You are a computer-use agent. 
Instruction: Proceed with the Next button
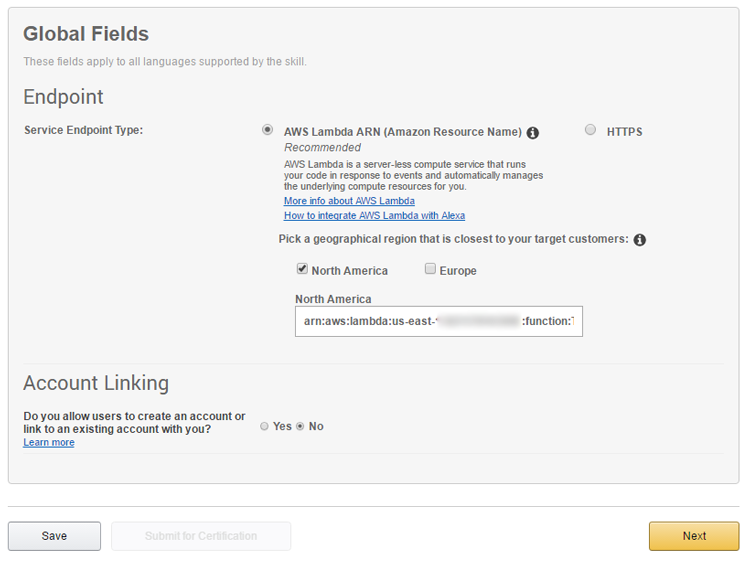[694, 536]
